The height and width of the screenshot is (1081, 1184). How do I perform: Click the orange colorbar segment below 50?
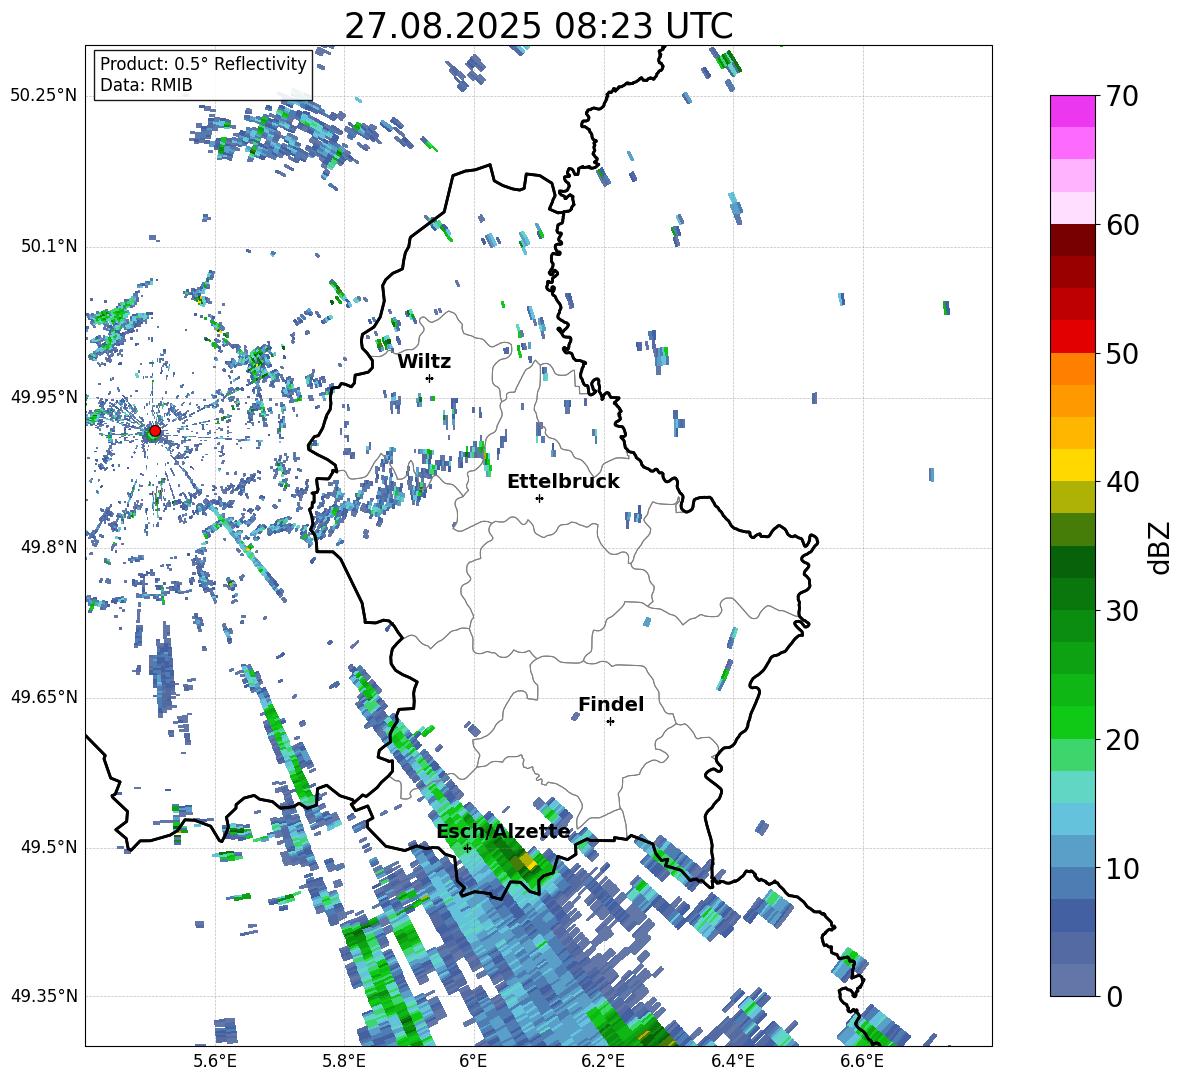tap(1072, 369)
